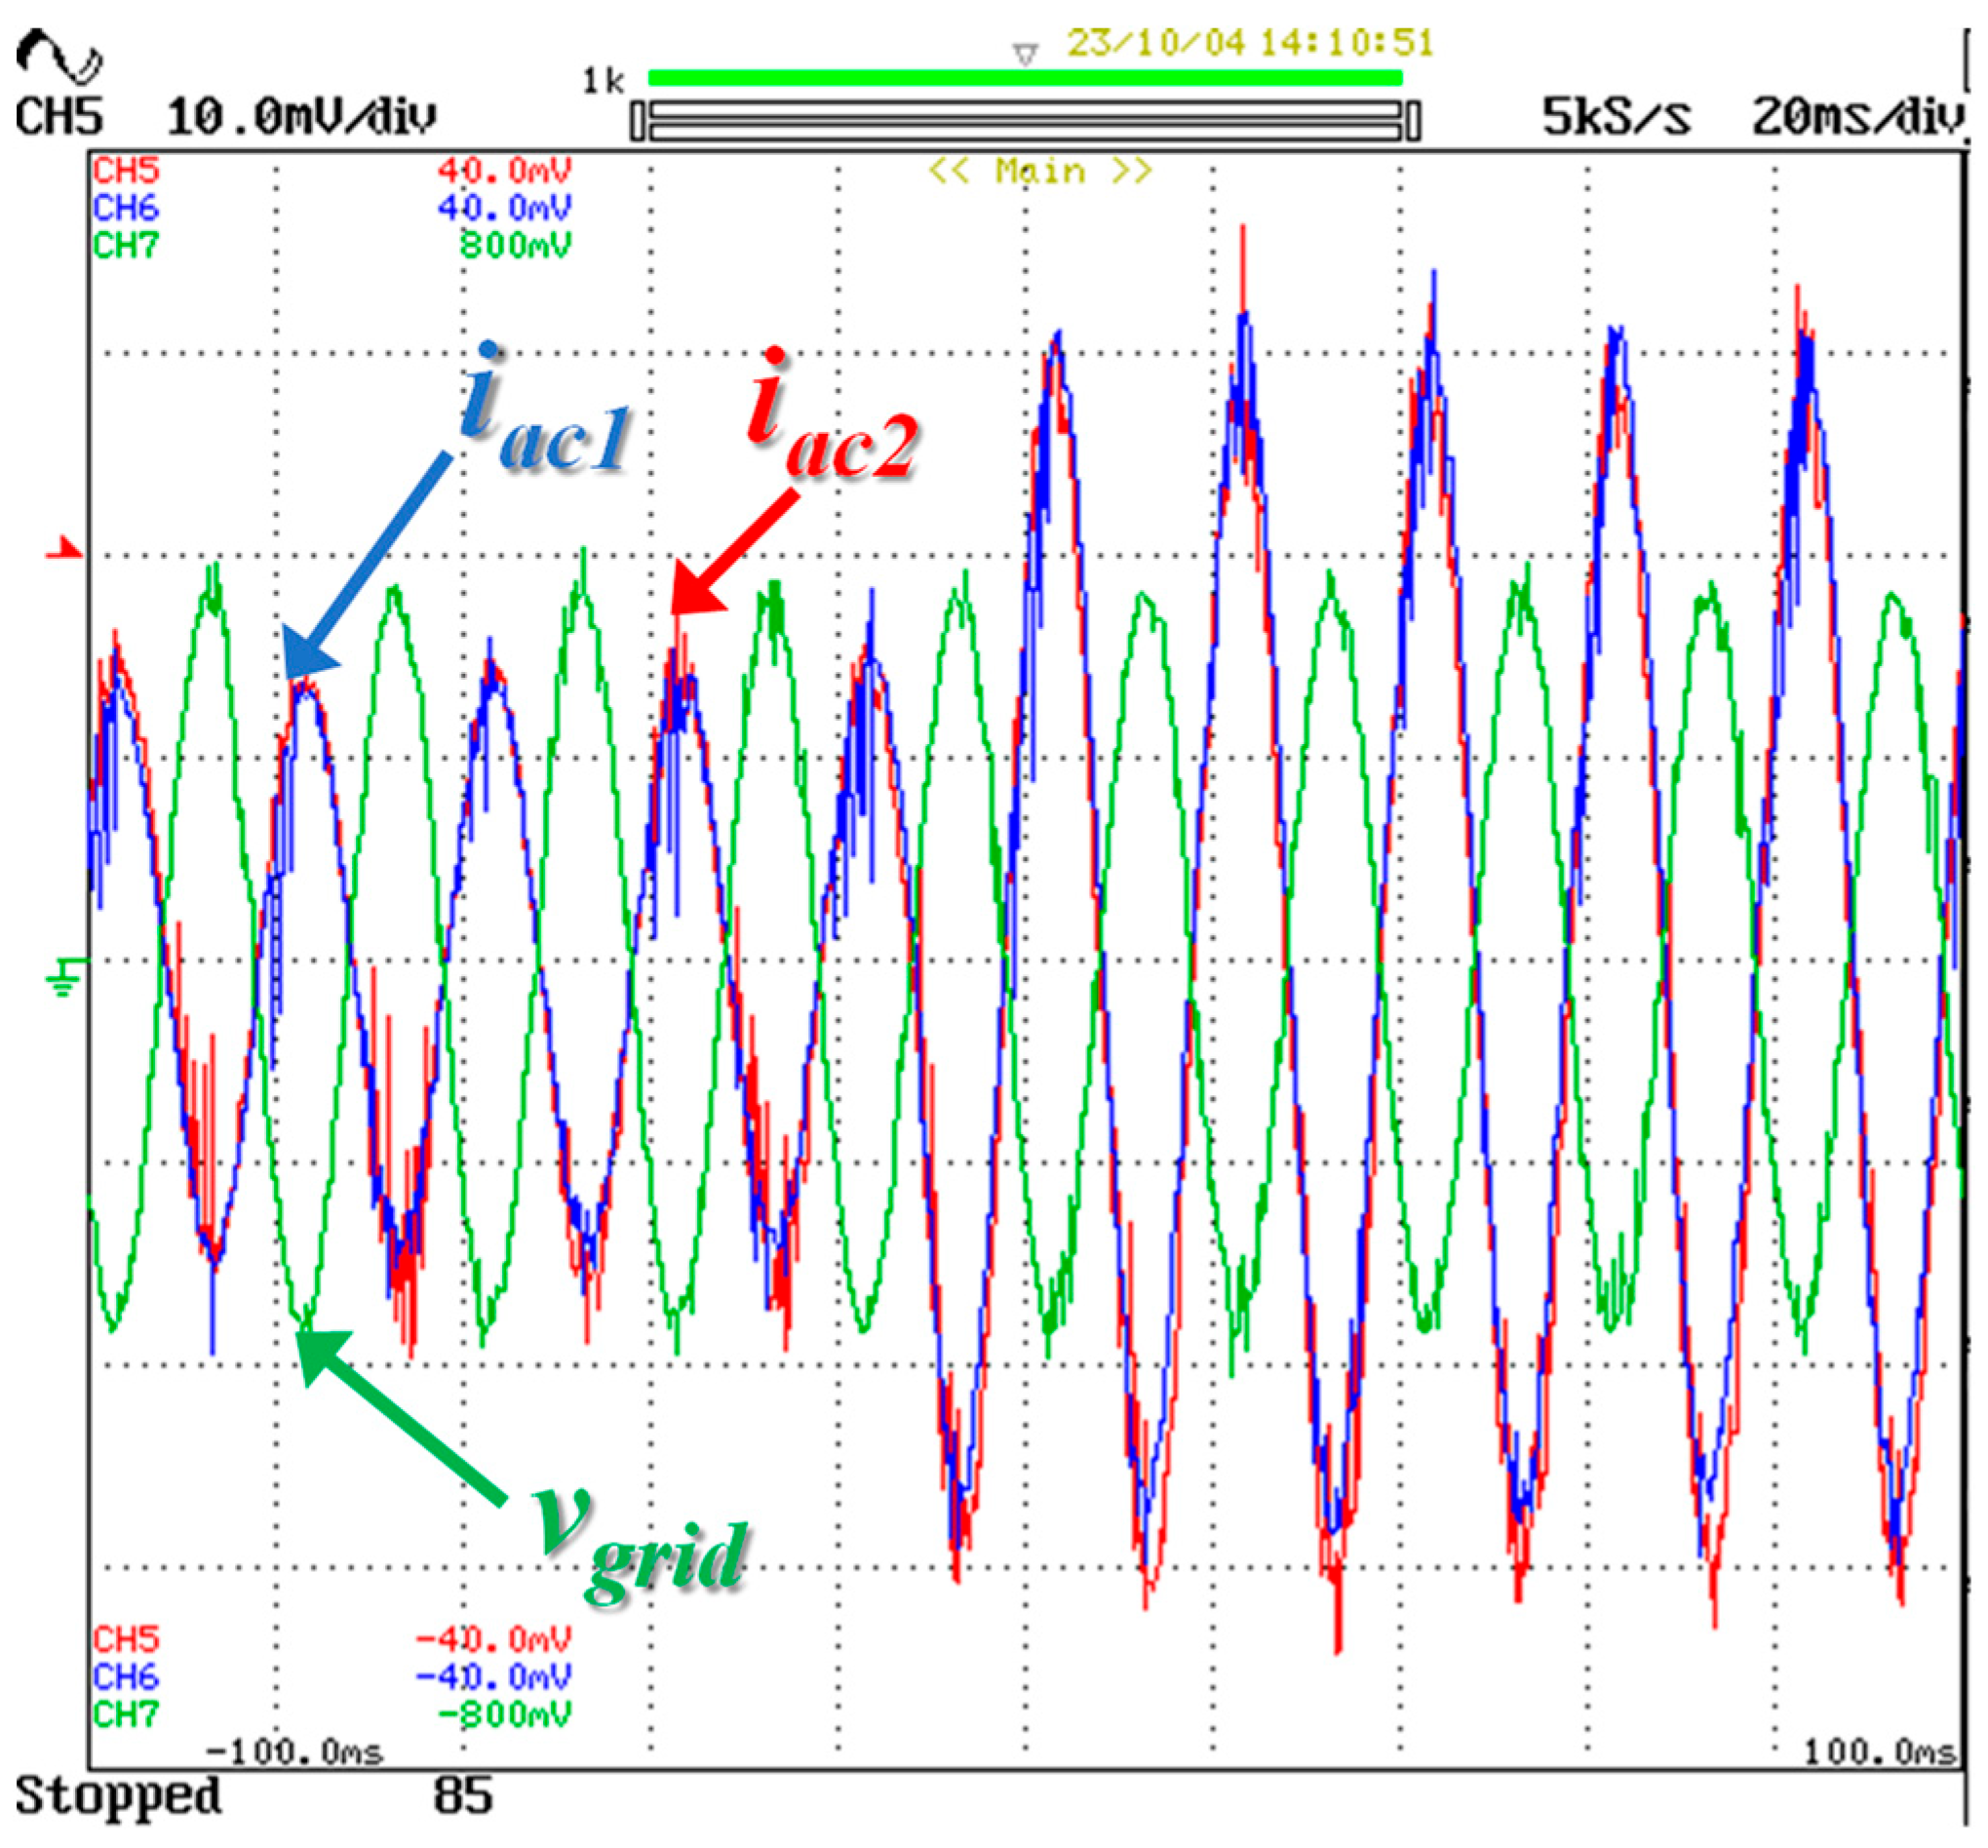Click the trigger position triangle above green bar
This screenshot has width=1988, height=1848.
click(1024, 53)
